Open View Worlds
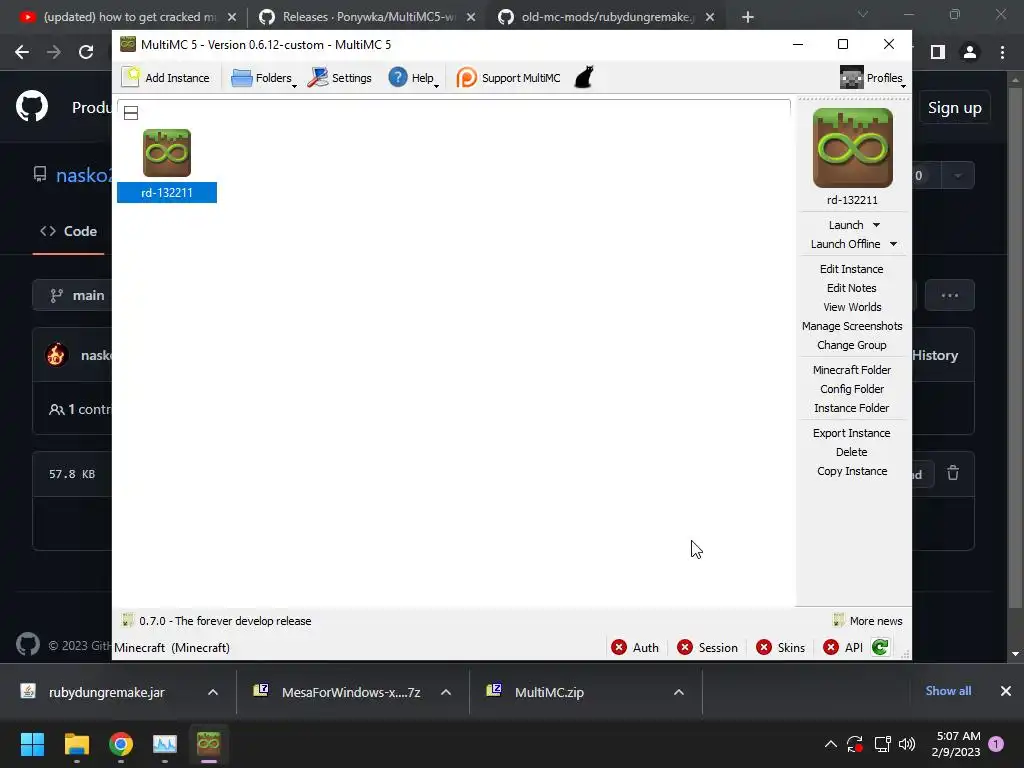Screen dimensions: 1024x768 [852, 307]
